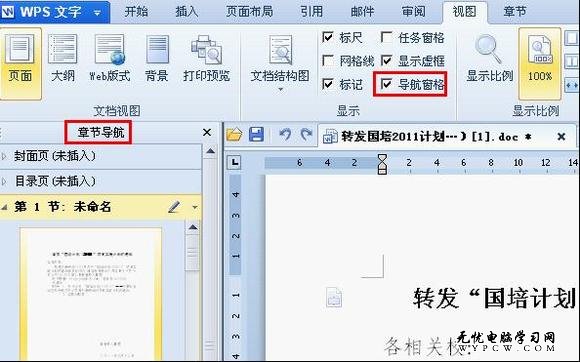
Task: Click the page width arrows icon
Action: (572, 85)
